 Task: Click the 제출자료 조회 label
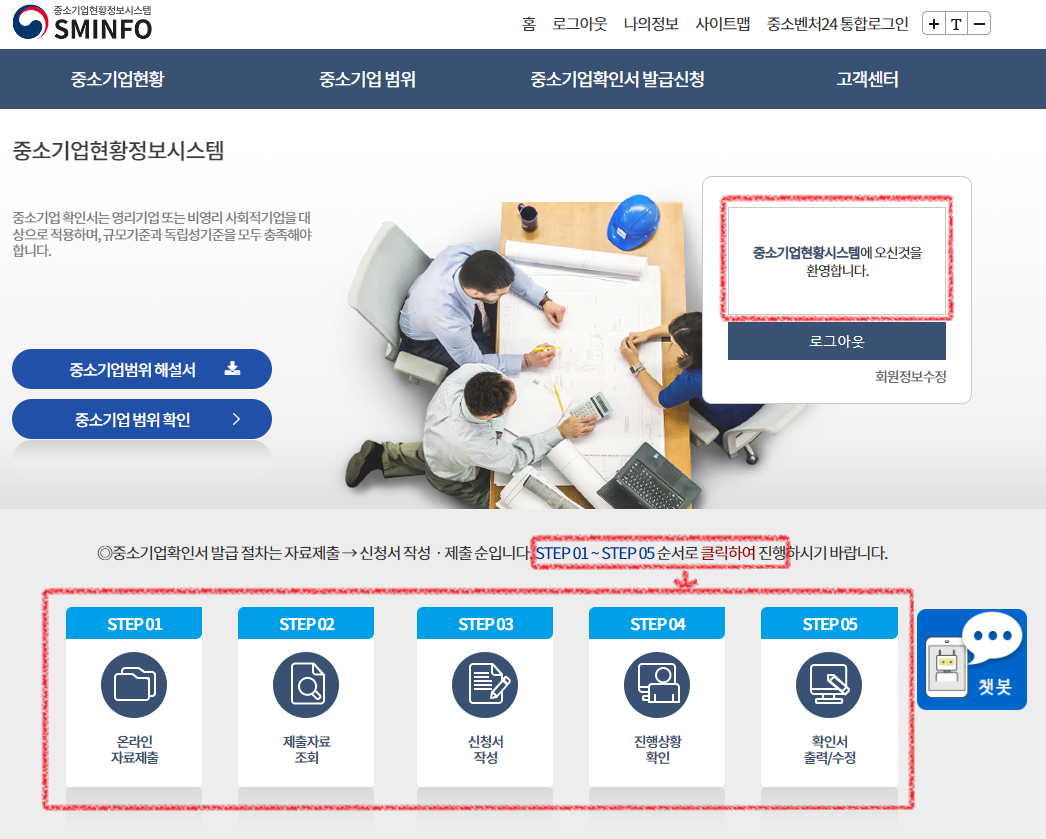coord(306,750)
